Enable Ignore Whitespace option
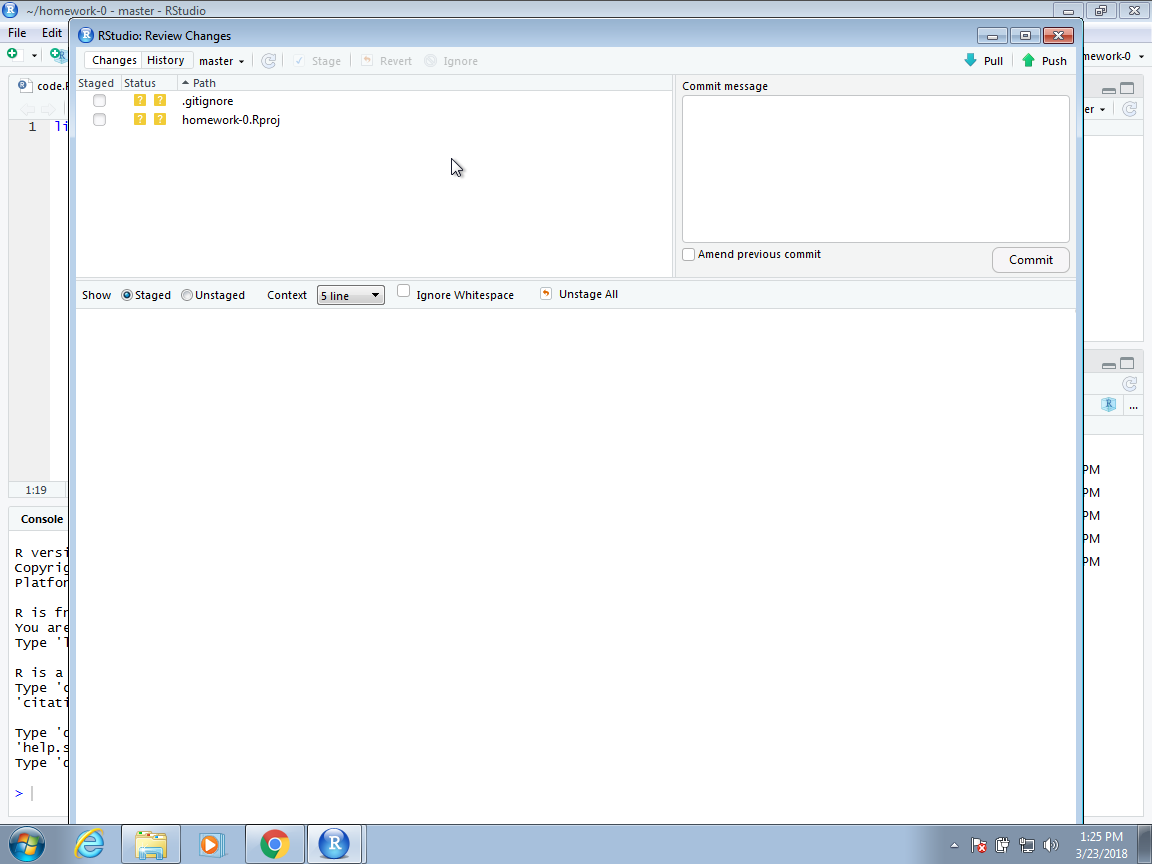Viewport: 1152px width, 864px height. coord(403,291)
